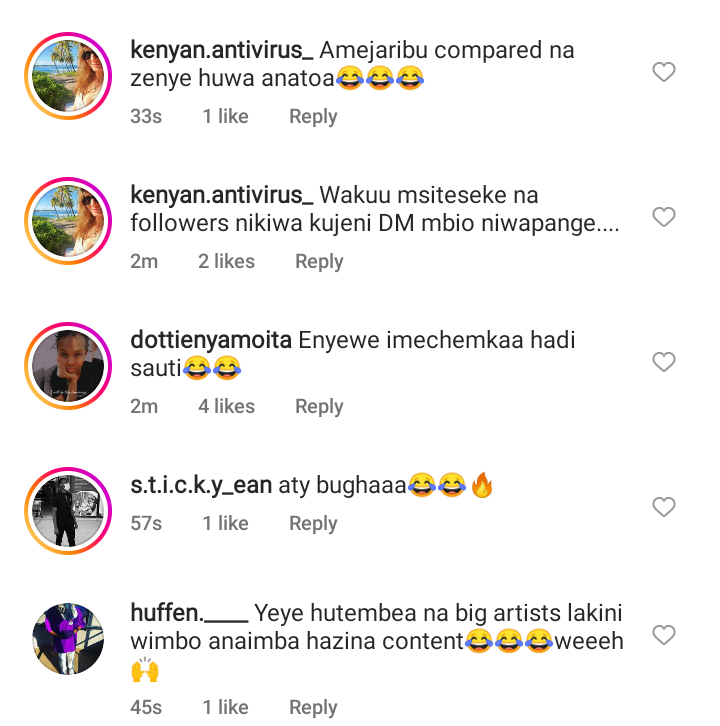720x726 pixels.
Task: Open s.t.i.c.k.y_ean's black-and-white avatar
Action: (x=68, y=507)
